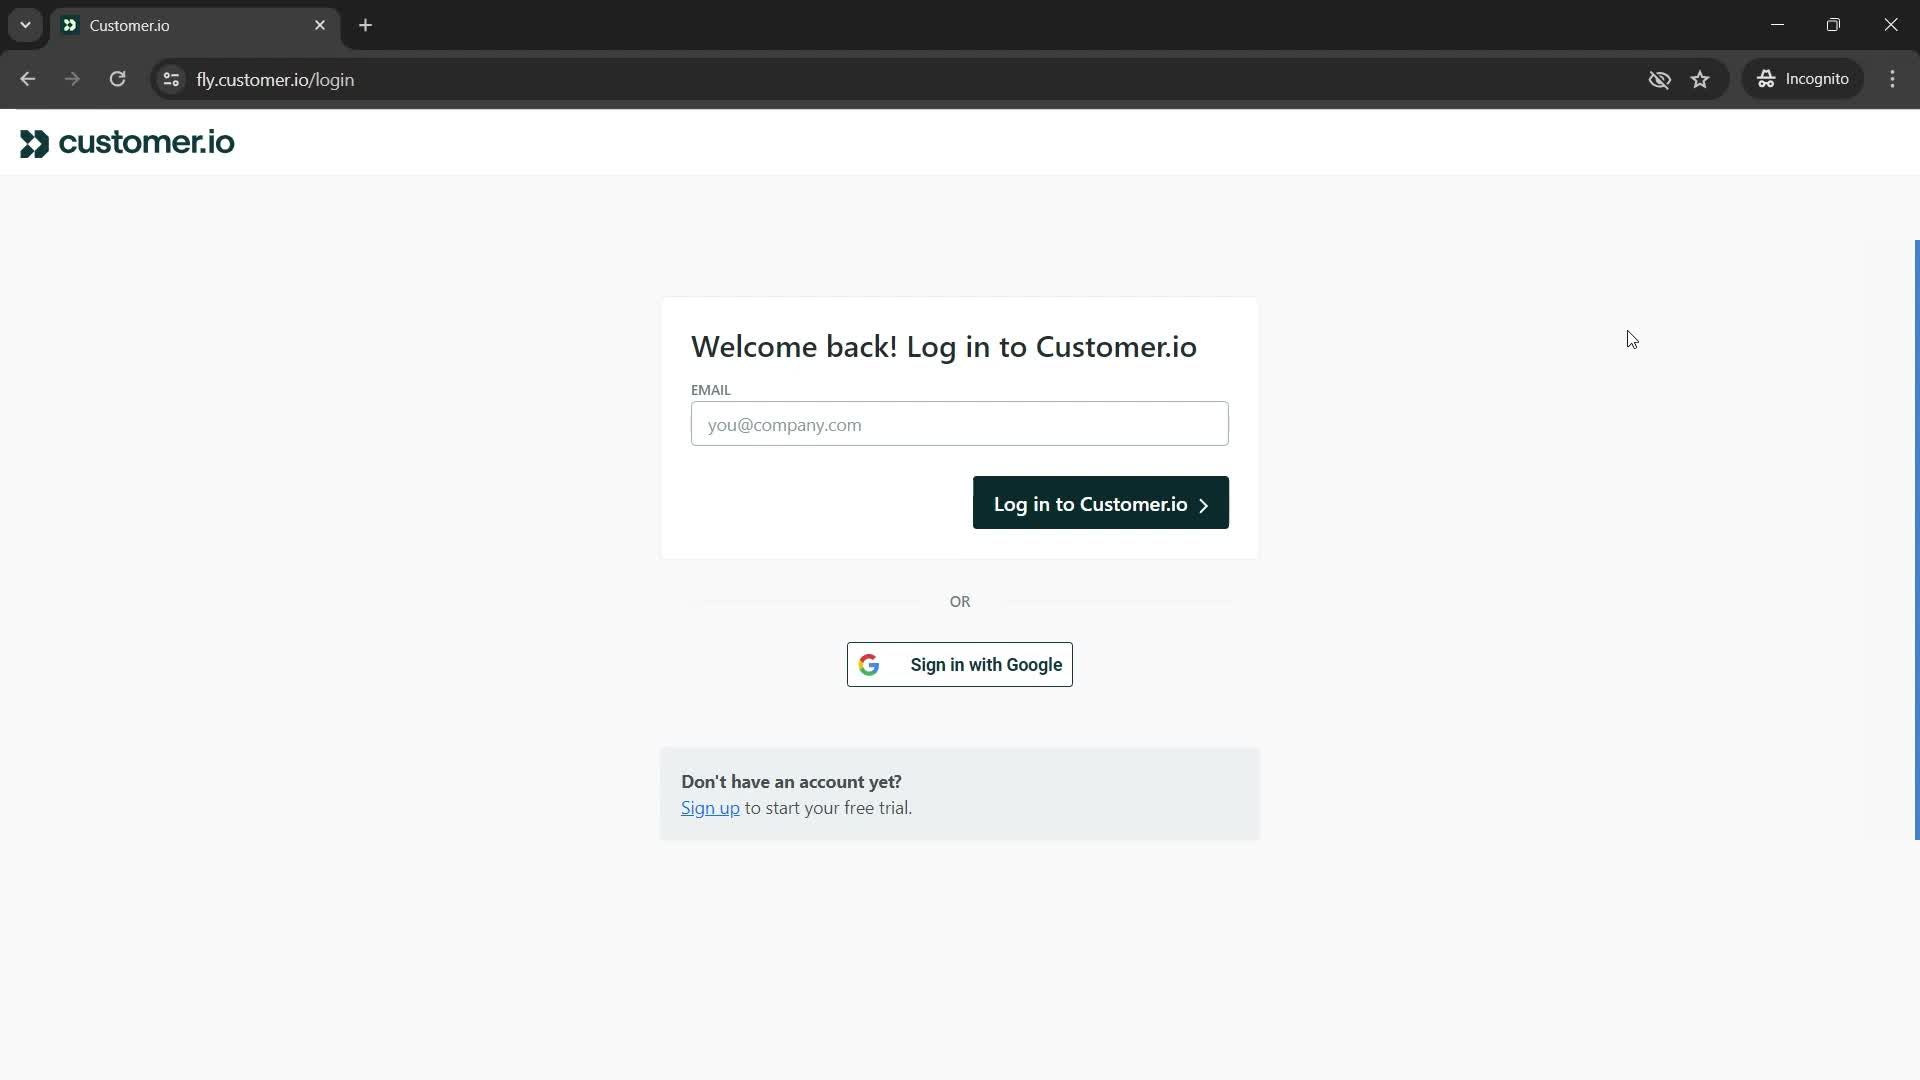The image size is (1920, 1080).
Task: Go back to previous page
Action: click(28, 79)
